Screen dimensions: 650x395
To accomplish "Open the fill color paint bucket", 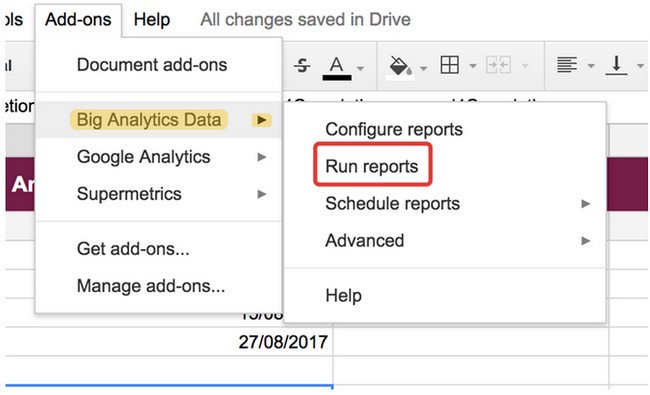I will click(x=400, y=66).
